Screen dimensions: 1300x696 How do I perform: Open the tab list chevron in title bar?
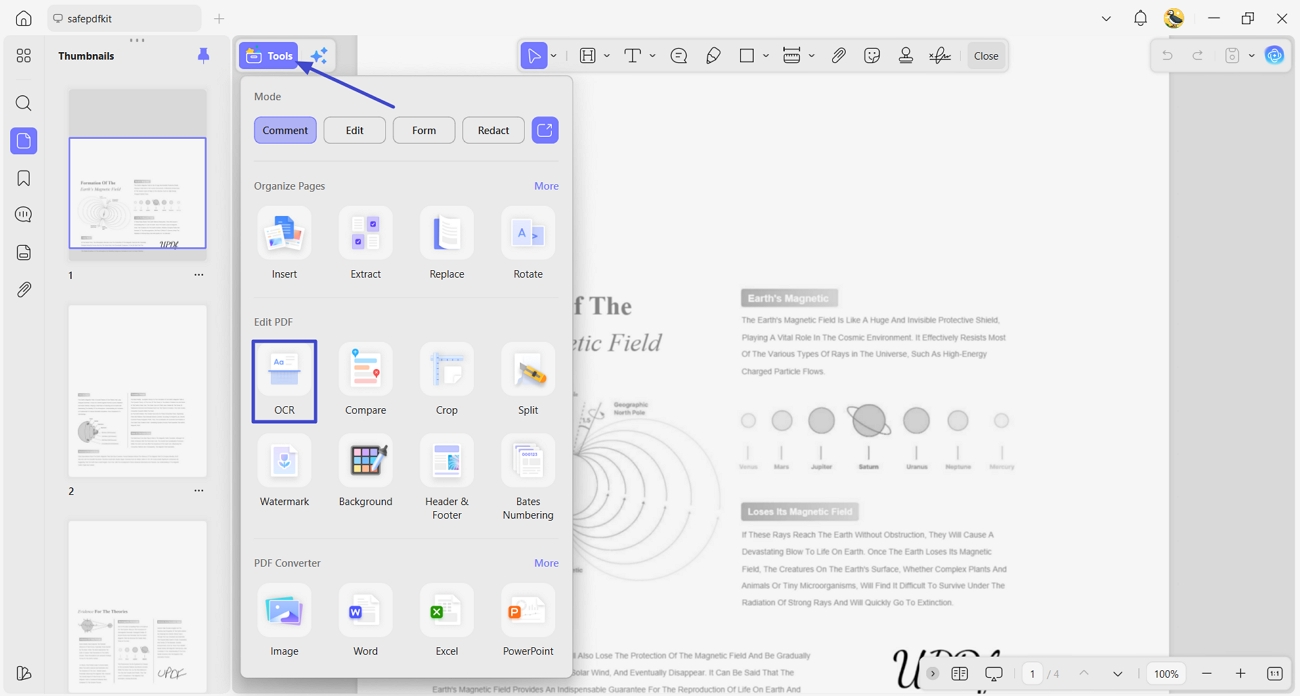1106,18
